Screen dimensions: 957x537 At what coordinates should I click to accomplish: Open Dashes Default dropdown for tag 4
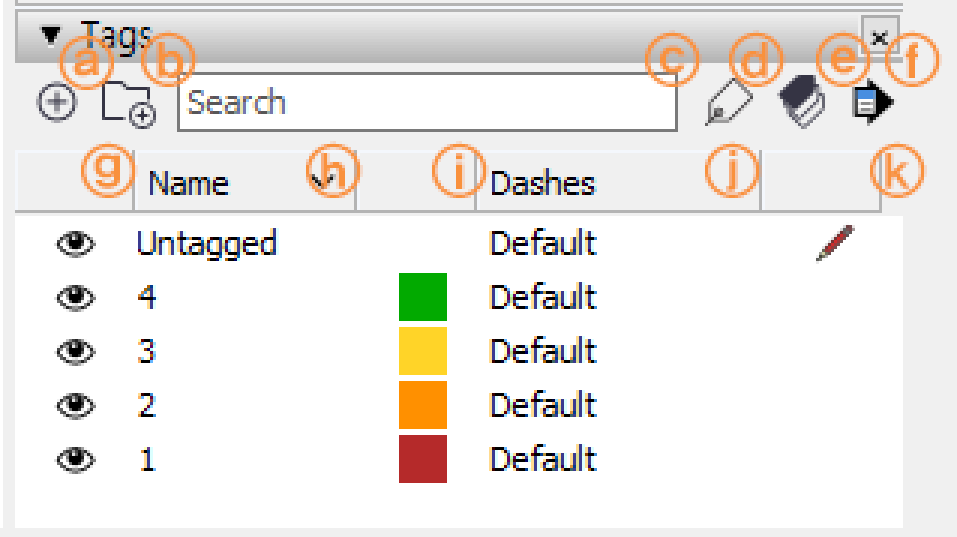point(543,297)
